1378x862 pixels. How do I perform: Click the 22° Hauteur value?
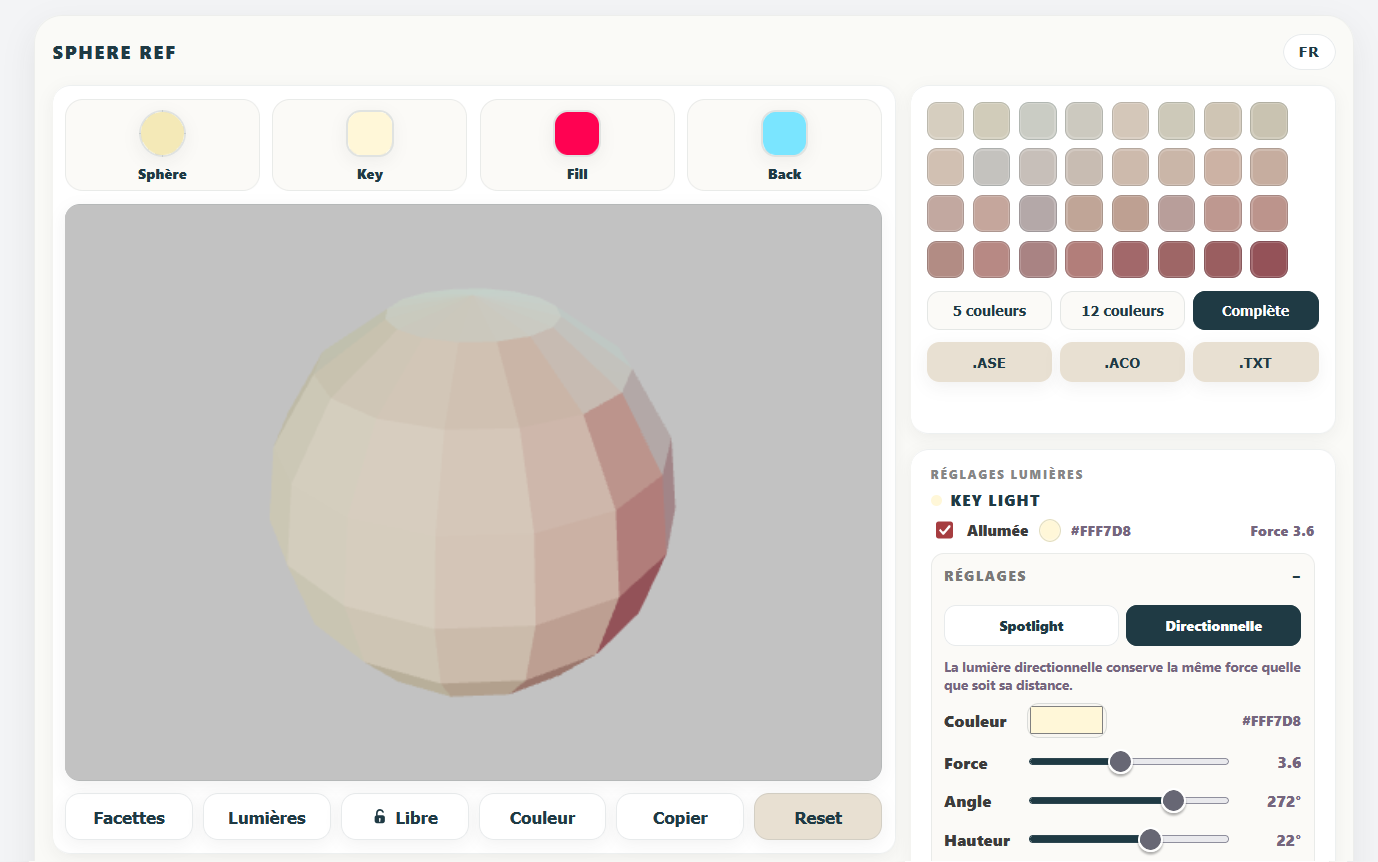pyautogui.click(x=1288, y=840)
